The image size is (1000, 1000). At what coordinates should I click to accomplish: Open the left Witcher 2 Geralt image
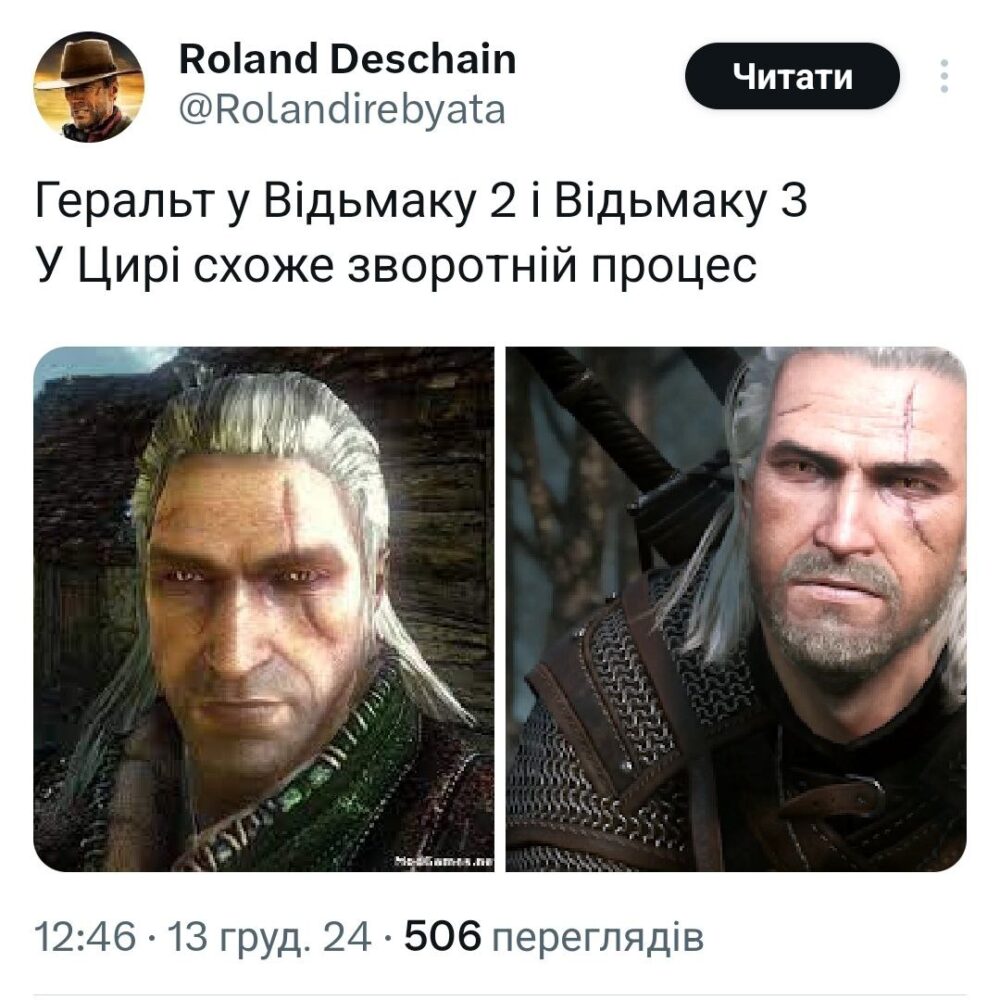[x=263, y=608]
